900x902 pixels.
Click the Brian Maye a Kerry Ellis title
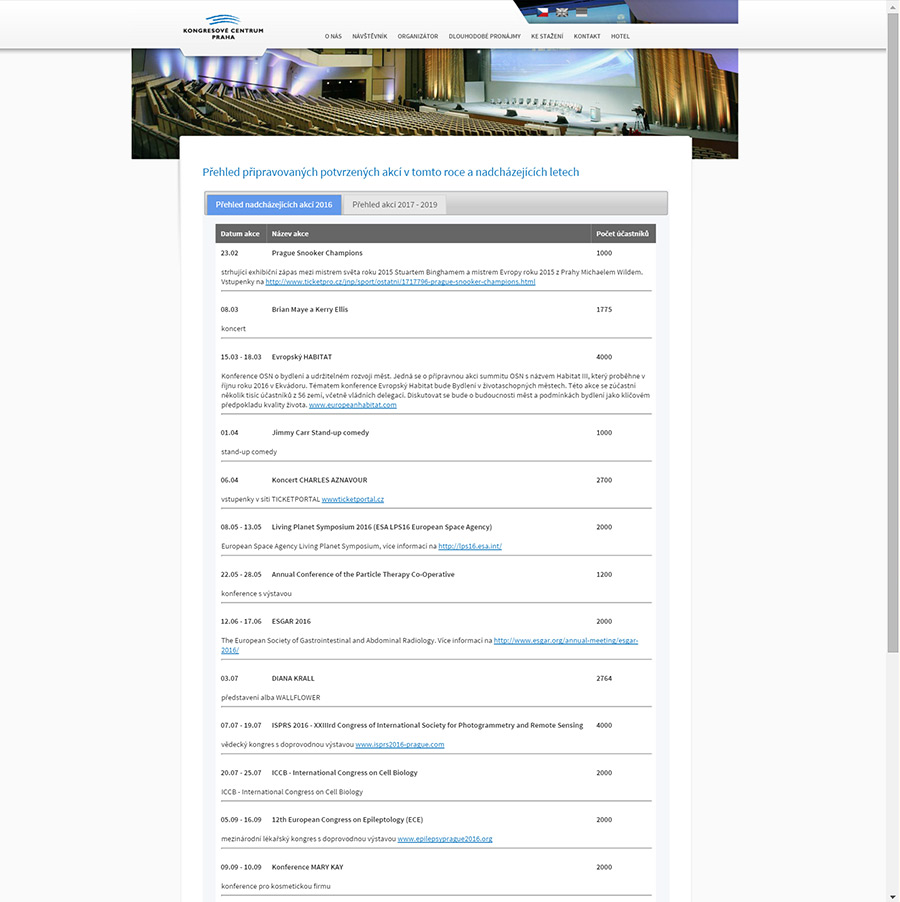point(309,309)
